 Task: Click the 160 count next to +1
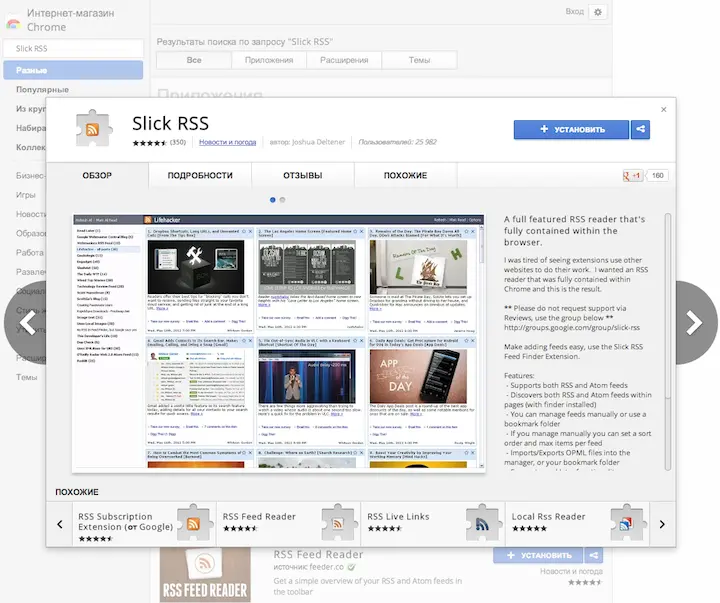[658, 175]
